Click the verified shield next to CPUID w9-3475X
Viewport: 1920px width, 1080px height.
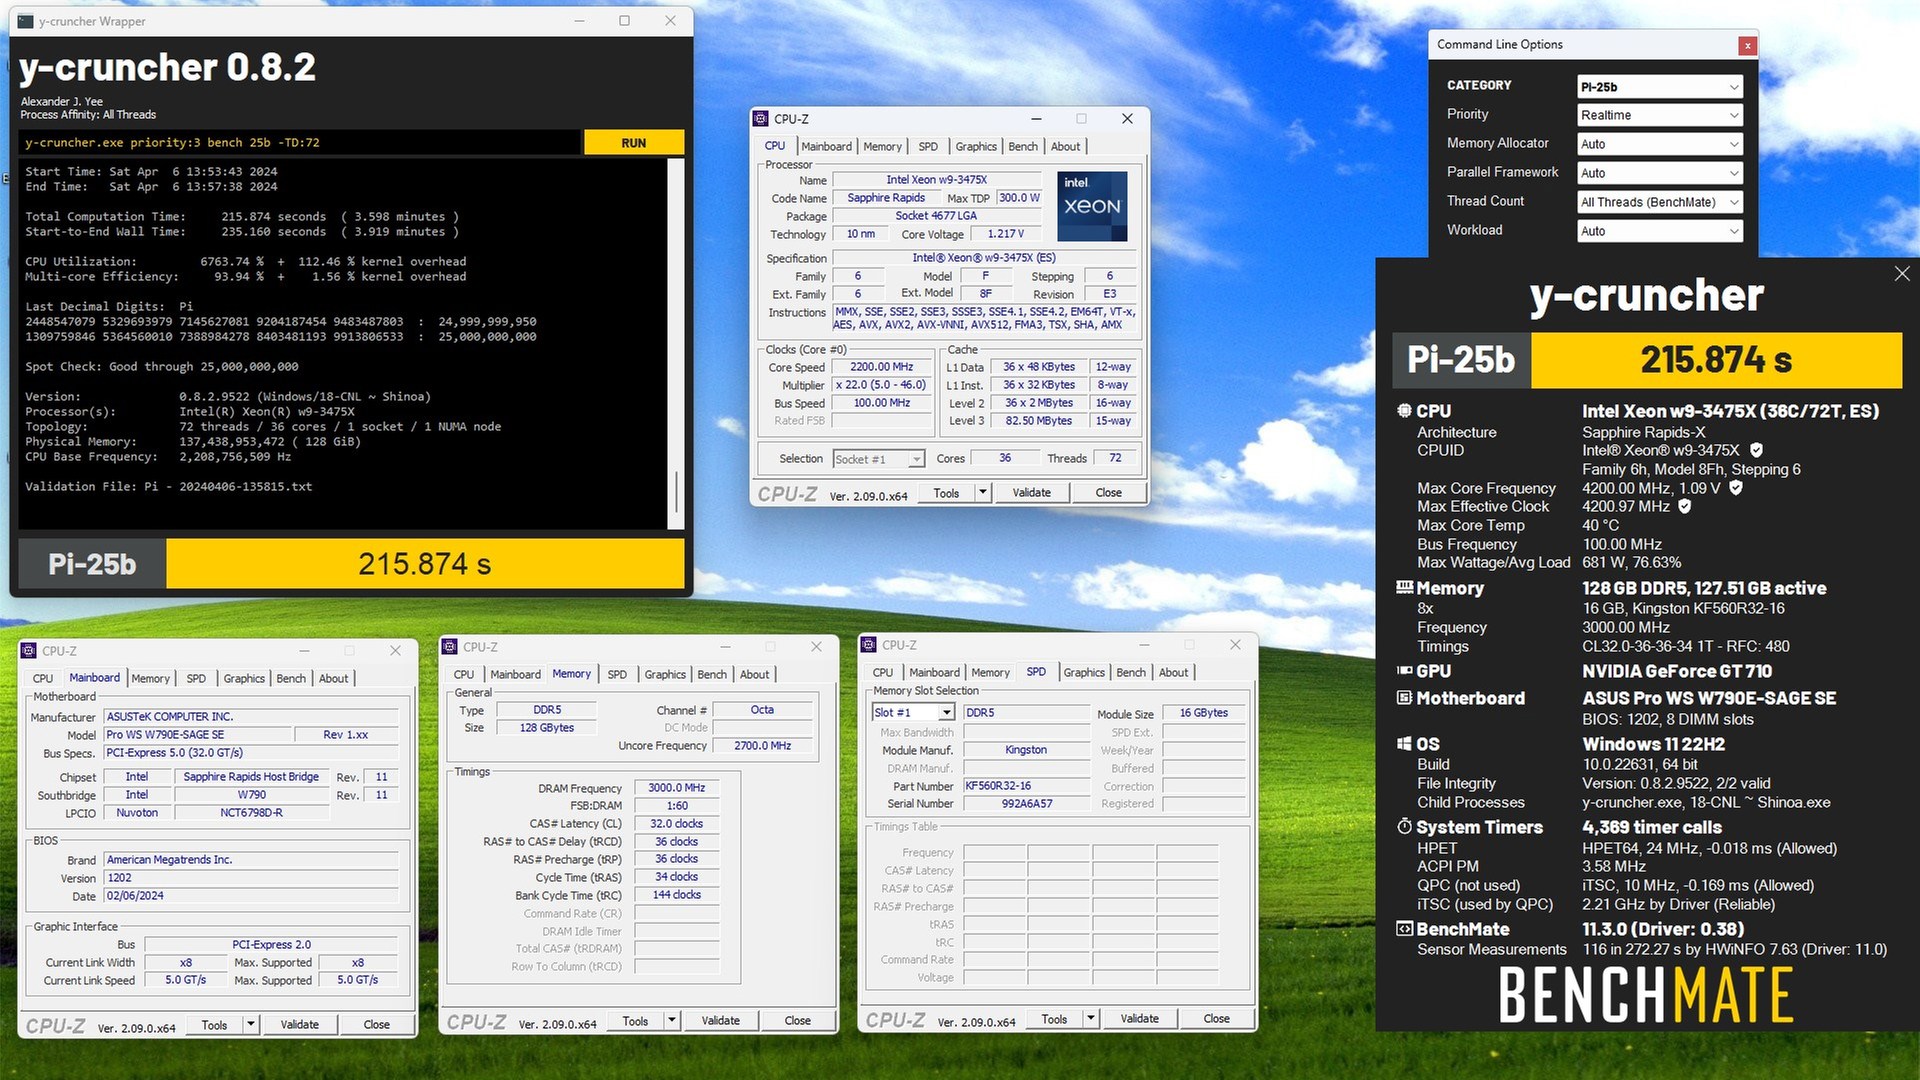pyautogui.click(x=1757, y=450)
